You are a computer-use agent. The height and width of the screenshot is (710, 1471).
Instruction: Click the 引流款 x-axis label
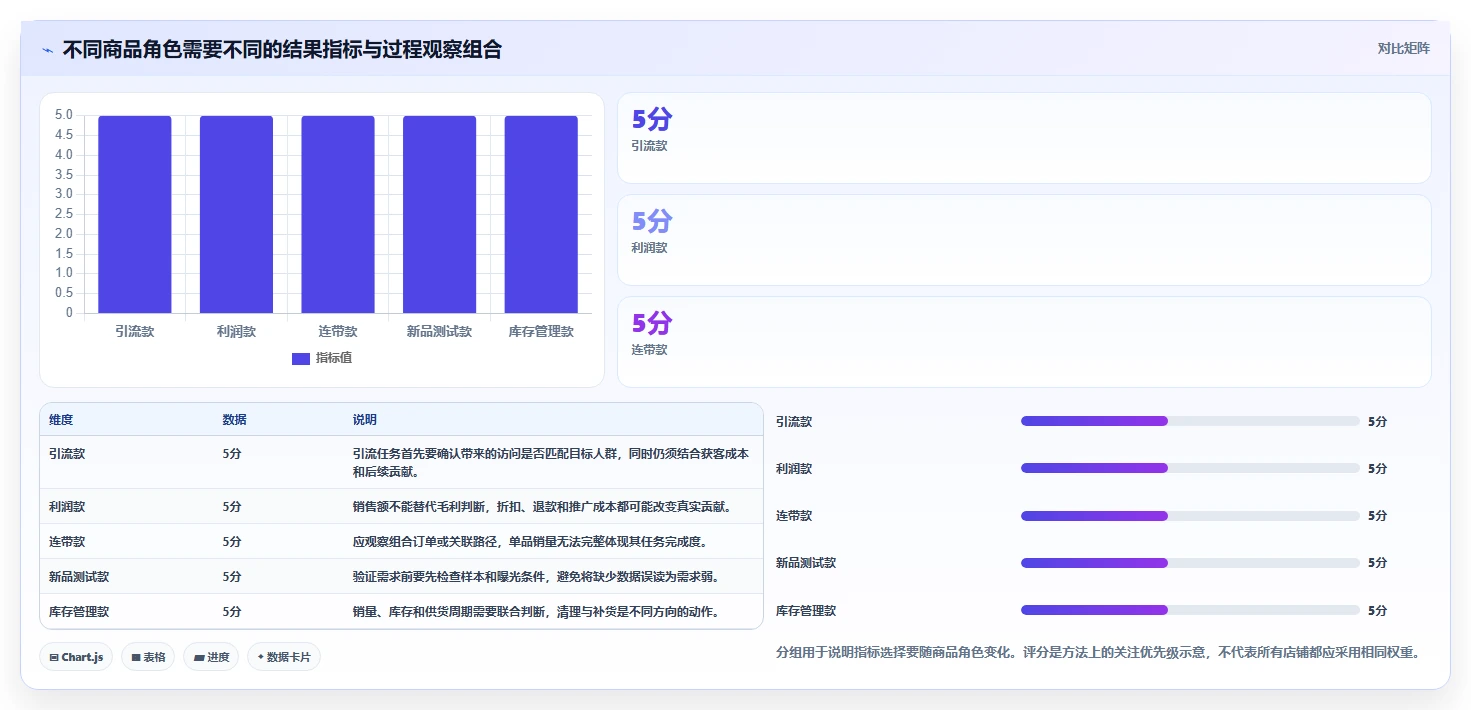click(x=135, y=331)
